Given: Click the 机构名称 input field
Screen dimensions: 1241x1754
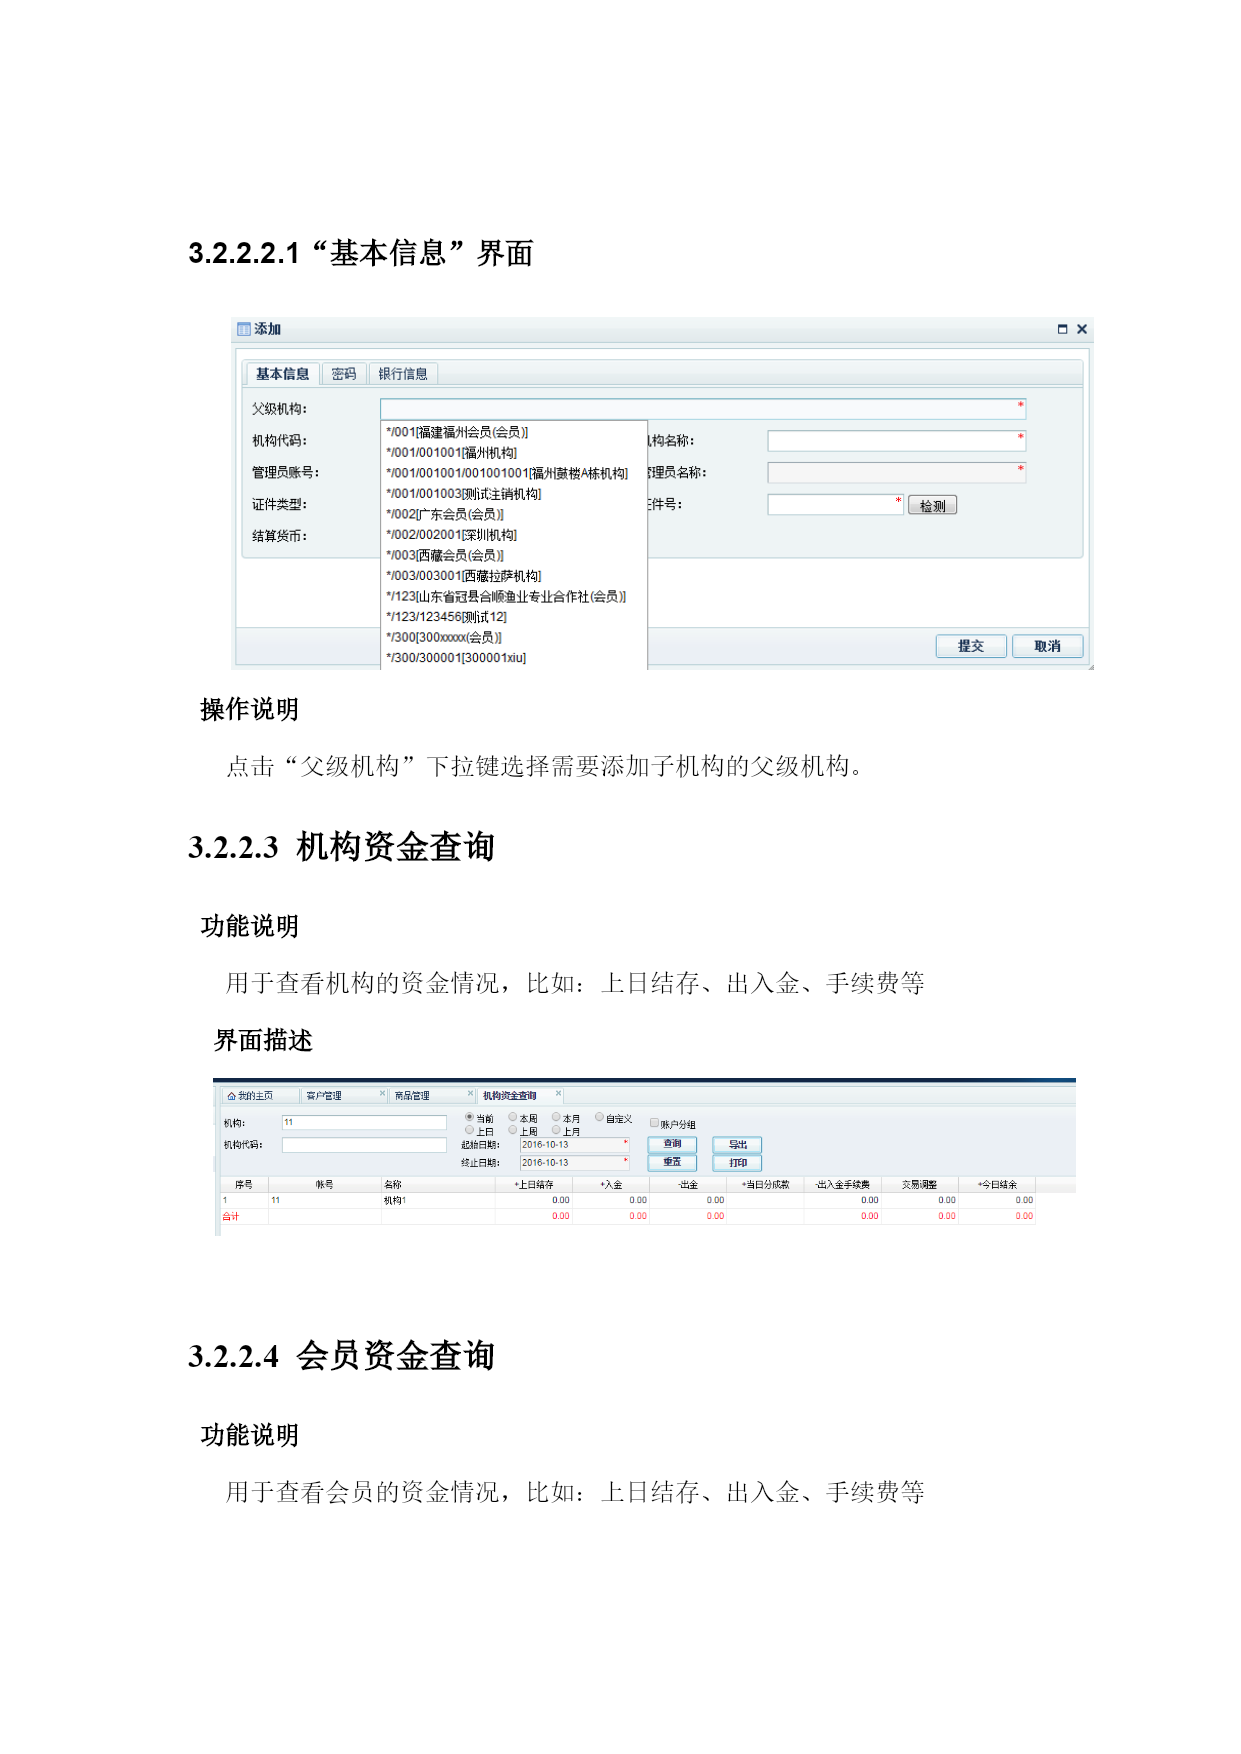Looking at the screenshot, I should [896, 441].
